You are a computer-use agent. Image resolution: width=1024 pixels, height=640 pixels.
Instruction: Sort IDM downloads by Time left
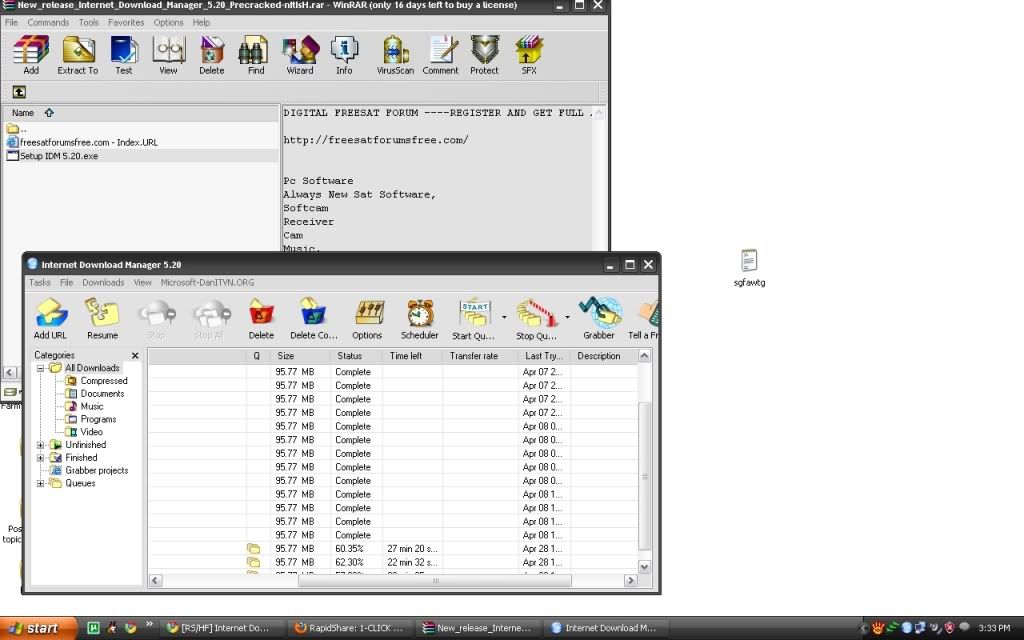coord(412,356)
